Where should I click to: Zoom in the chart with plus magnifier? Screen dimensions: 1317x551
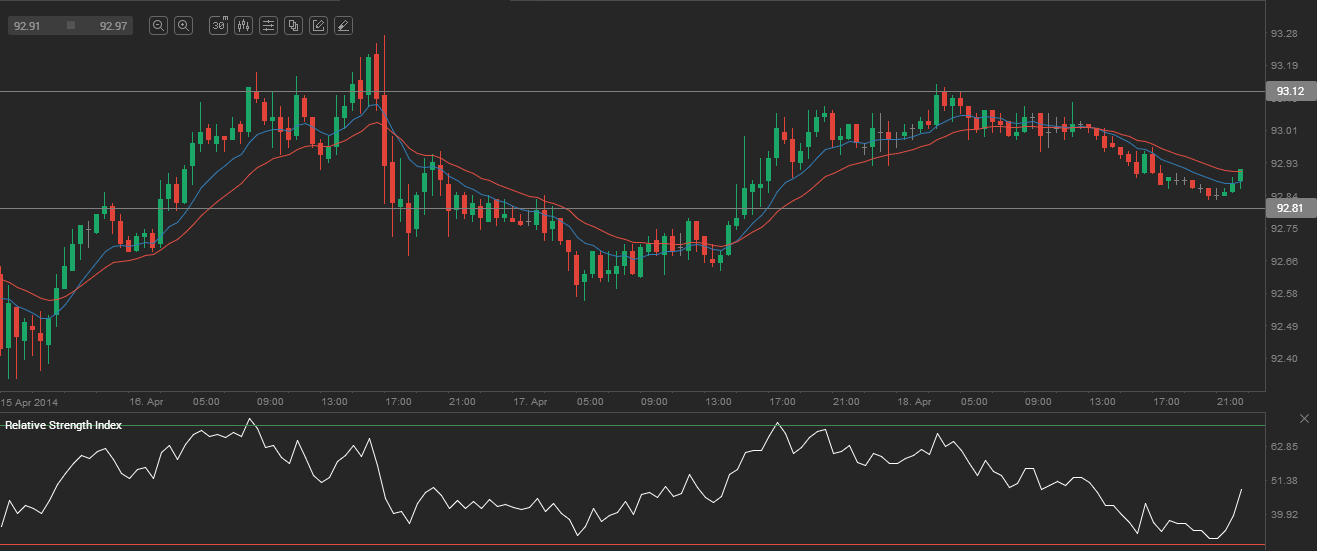tap(184, 26)
